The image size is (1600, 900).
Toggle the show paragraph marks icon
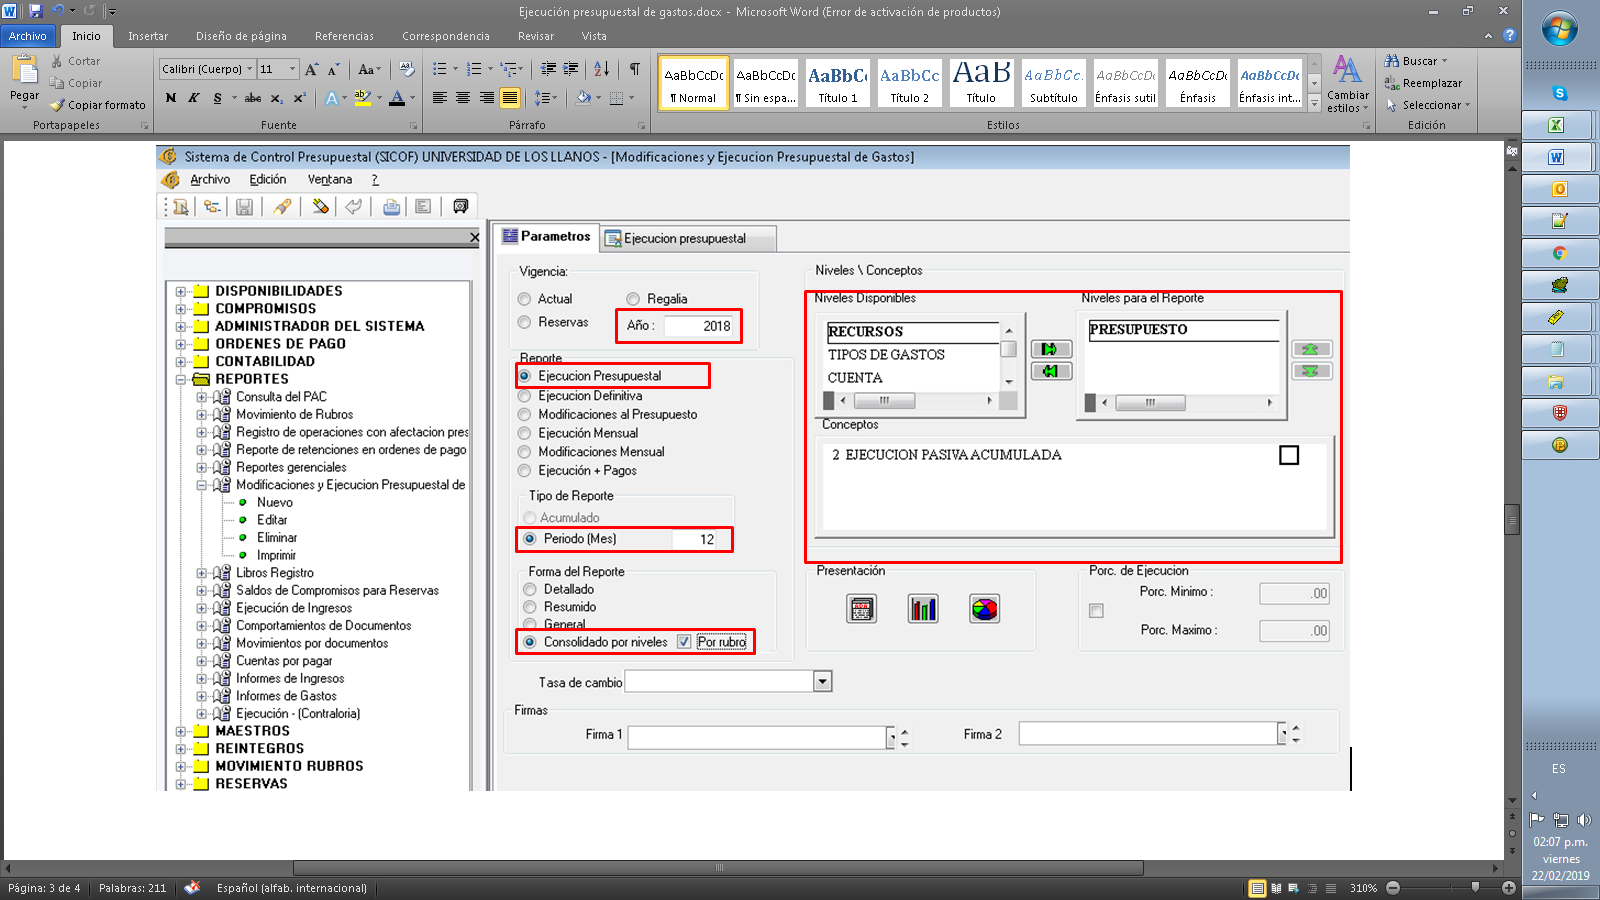pos(634,69)
